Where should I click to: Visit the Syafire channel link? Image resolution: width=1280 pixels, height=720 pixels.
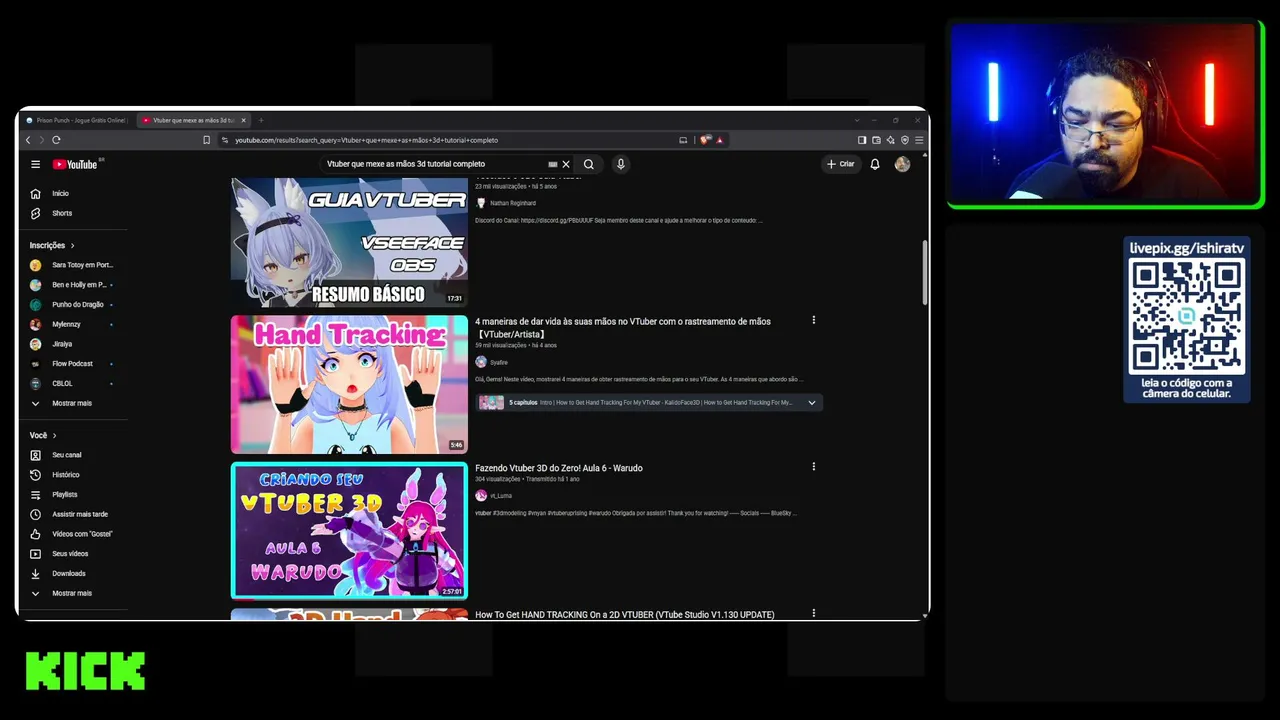coord(499,362)
